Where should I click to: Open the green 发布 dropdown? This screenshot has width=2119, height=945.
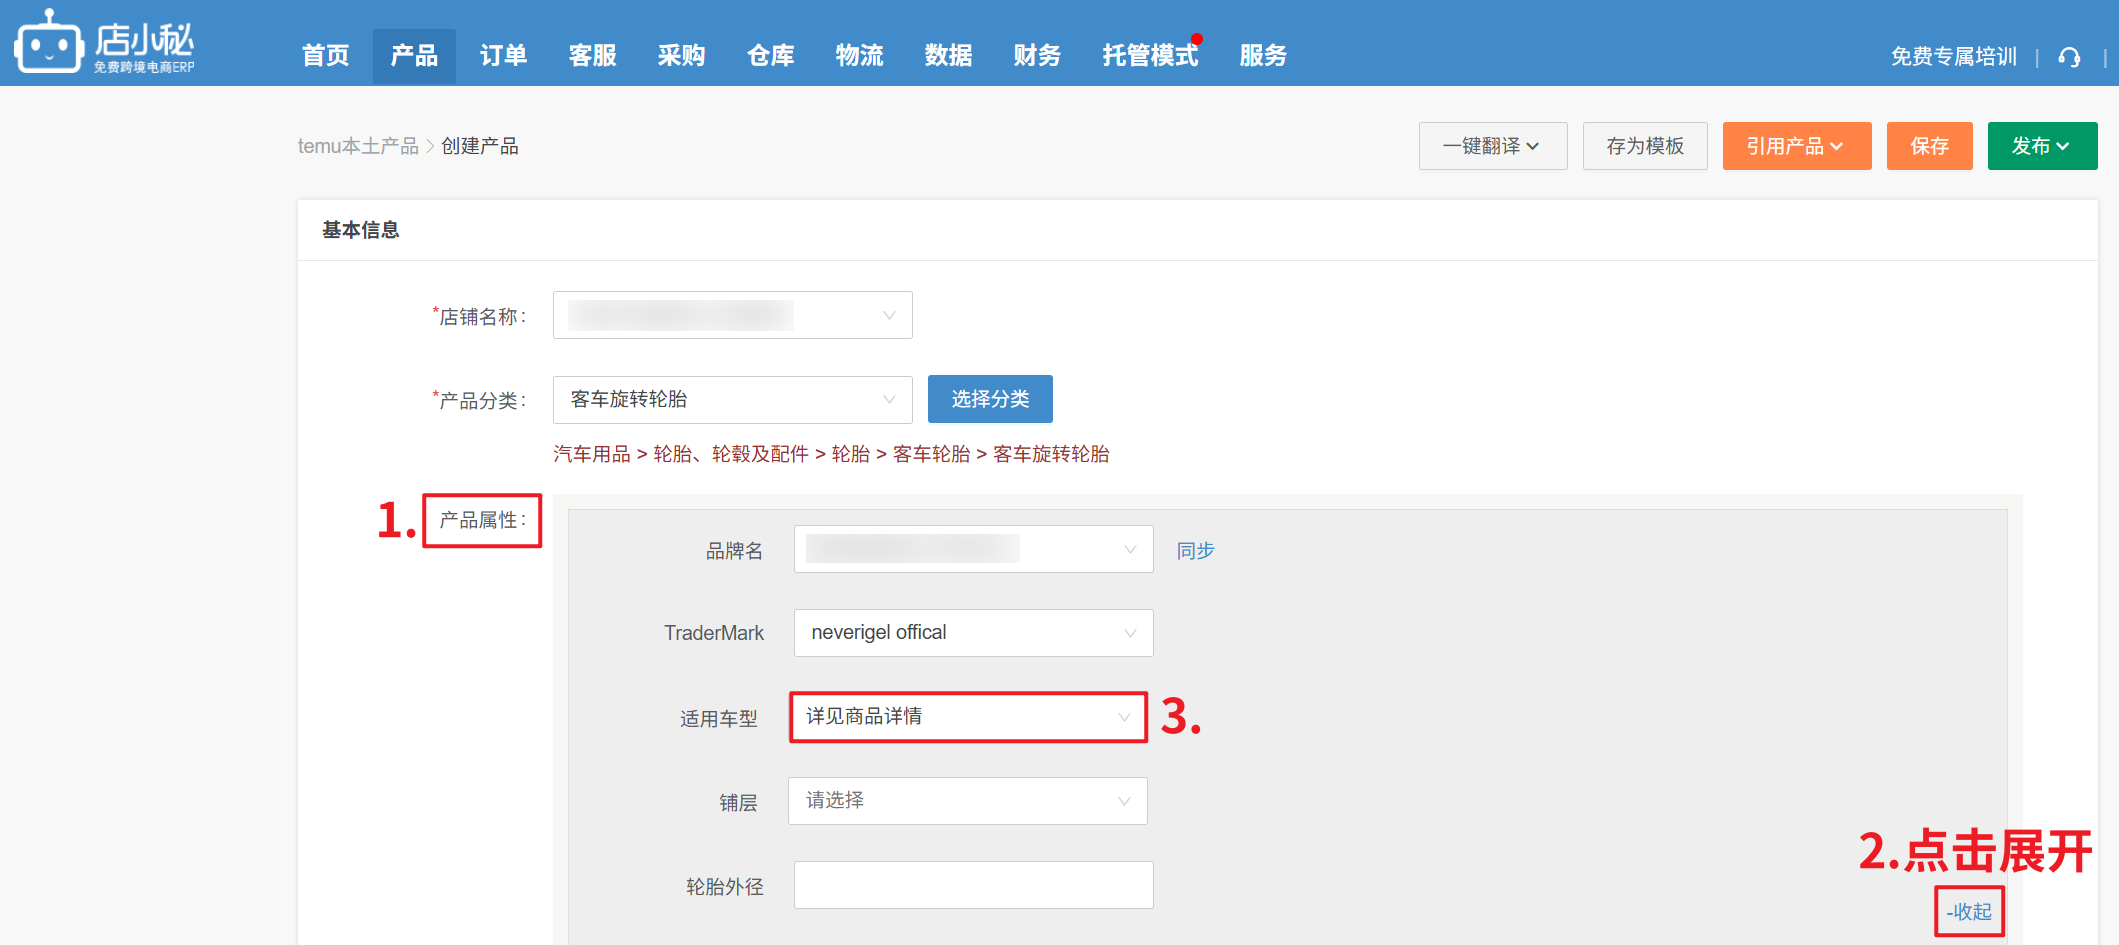[x=2041, y=146]
